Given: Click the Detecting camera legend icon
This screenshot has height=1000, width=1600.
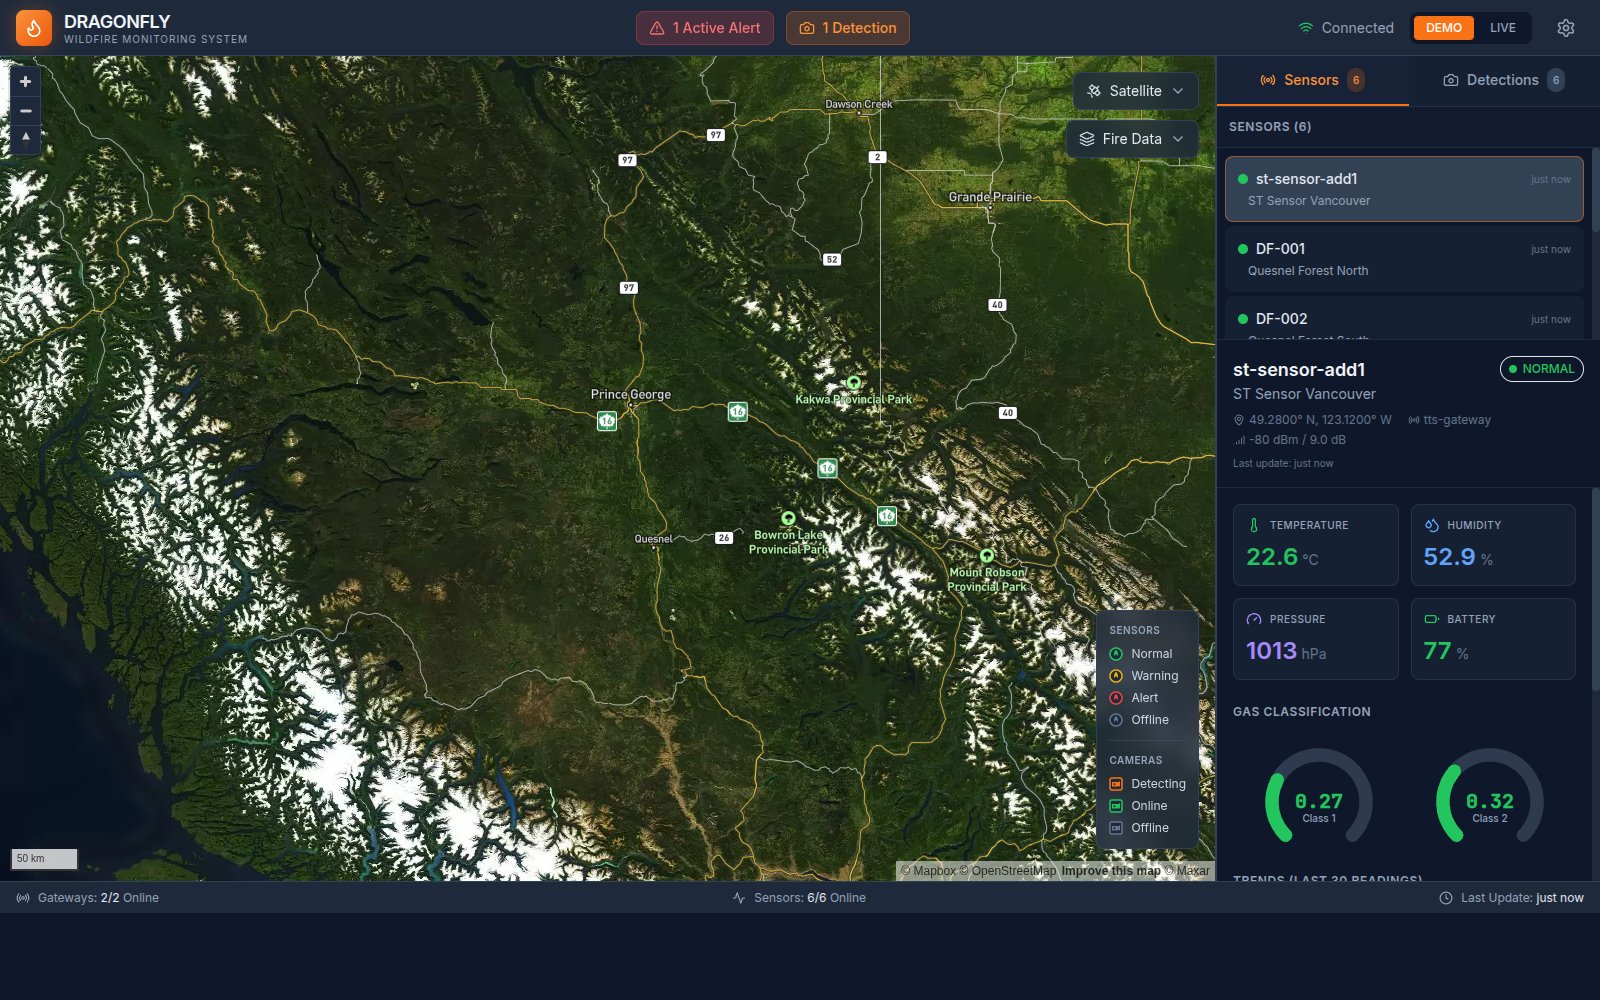Looking at the screenshot, I should [1117, 784].
